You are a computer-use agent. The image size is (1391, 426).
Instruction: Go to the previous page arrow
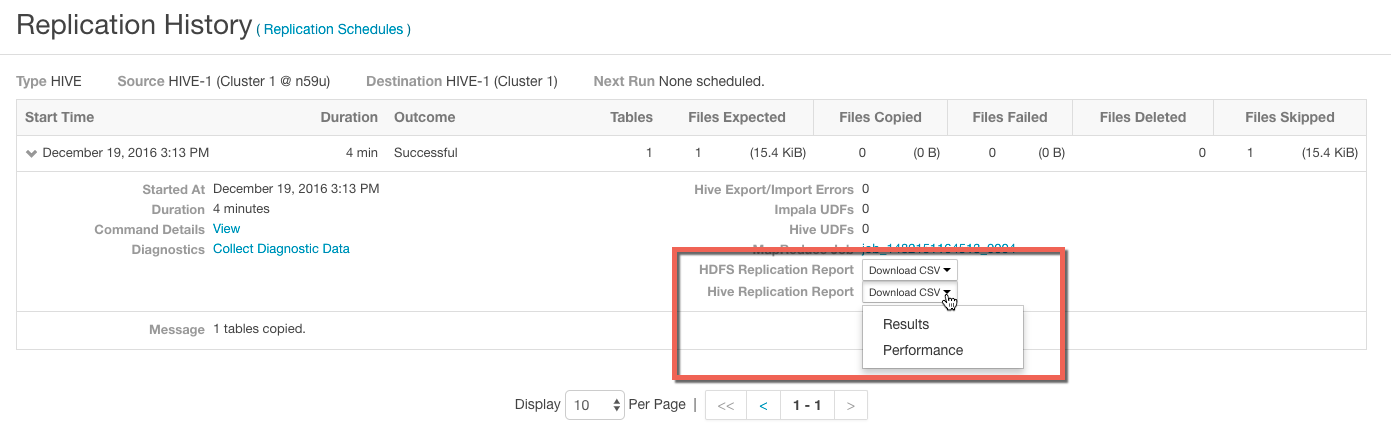click(x=763, y=406)
